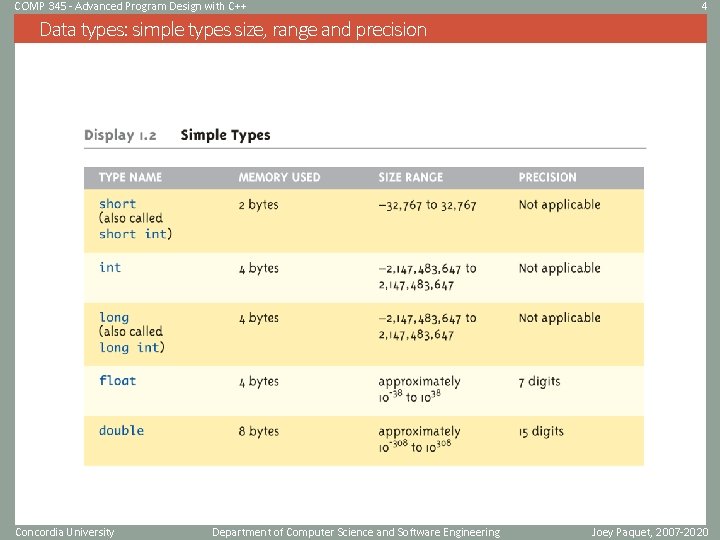Select the PRECISION column header

pyautogui.click(x=547, y=177)
